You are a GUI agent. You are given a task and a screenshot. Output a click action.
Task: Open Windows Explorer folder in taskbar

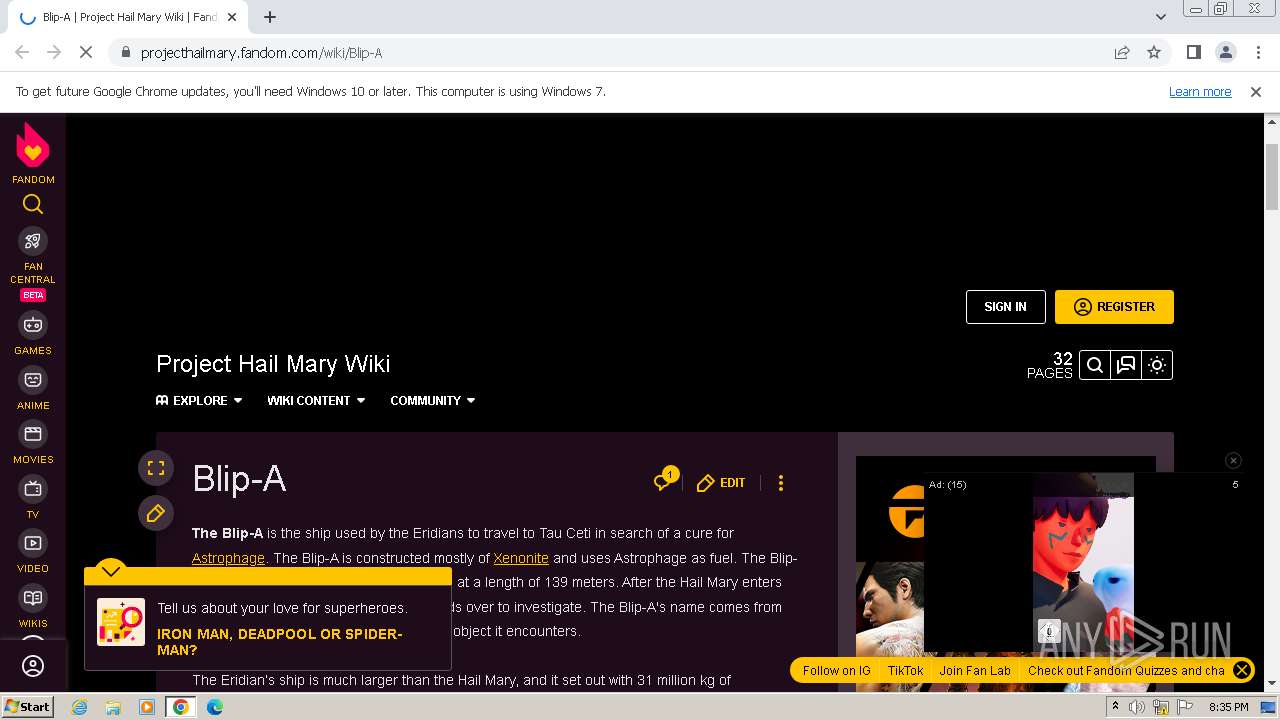pos(113,707)
